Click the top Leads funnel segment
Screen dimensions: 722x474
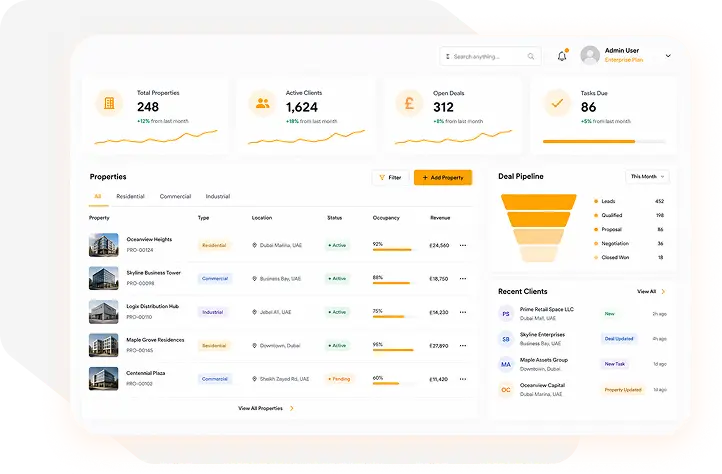(539, 202)
